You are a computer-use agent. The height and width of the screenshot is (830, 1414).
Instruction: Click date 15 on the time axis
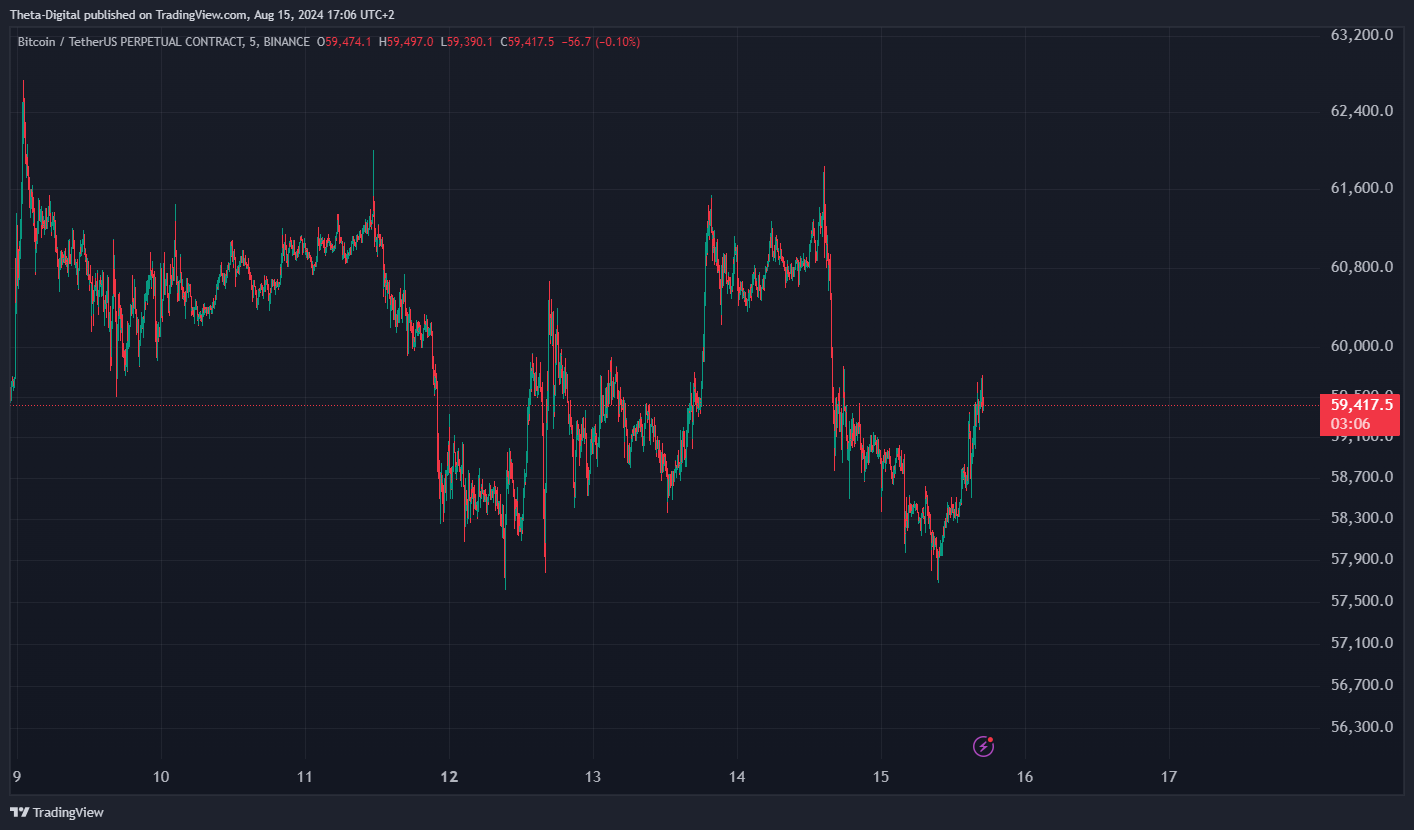881,776
